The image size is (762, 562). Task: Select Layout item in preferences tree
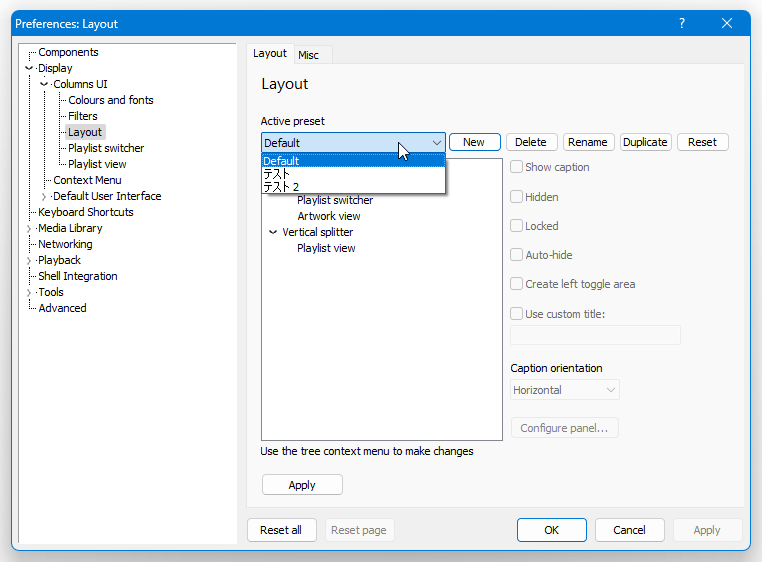(x=85, y=132)
